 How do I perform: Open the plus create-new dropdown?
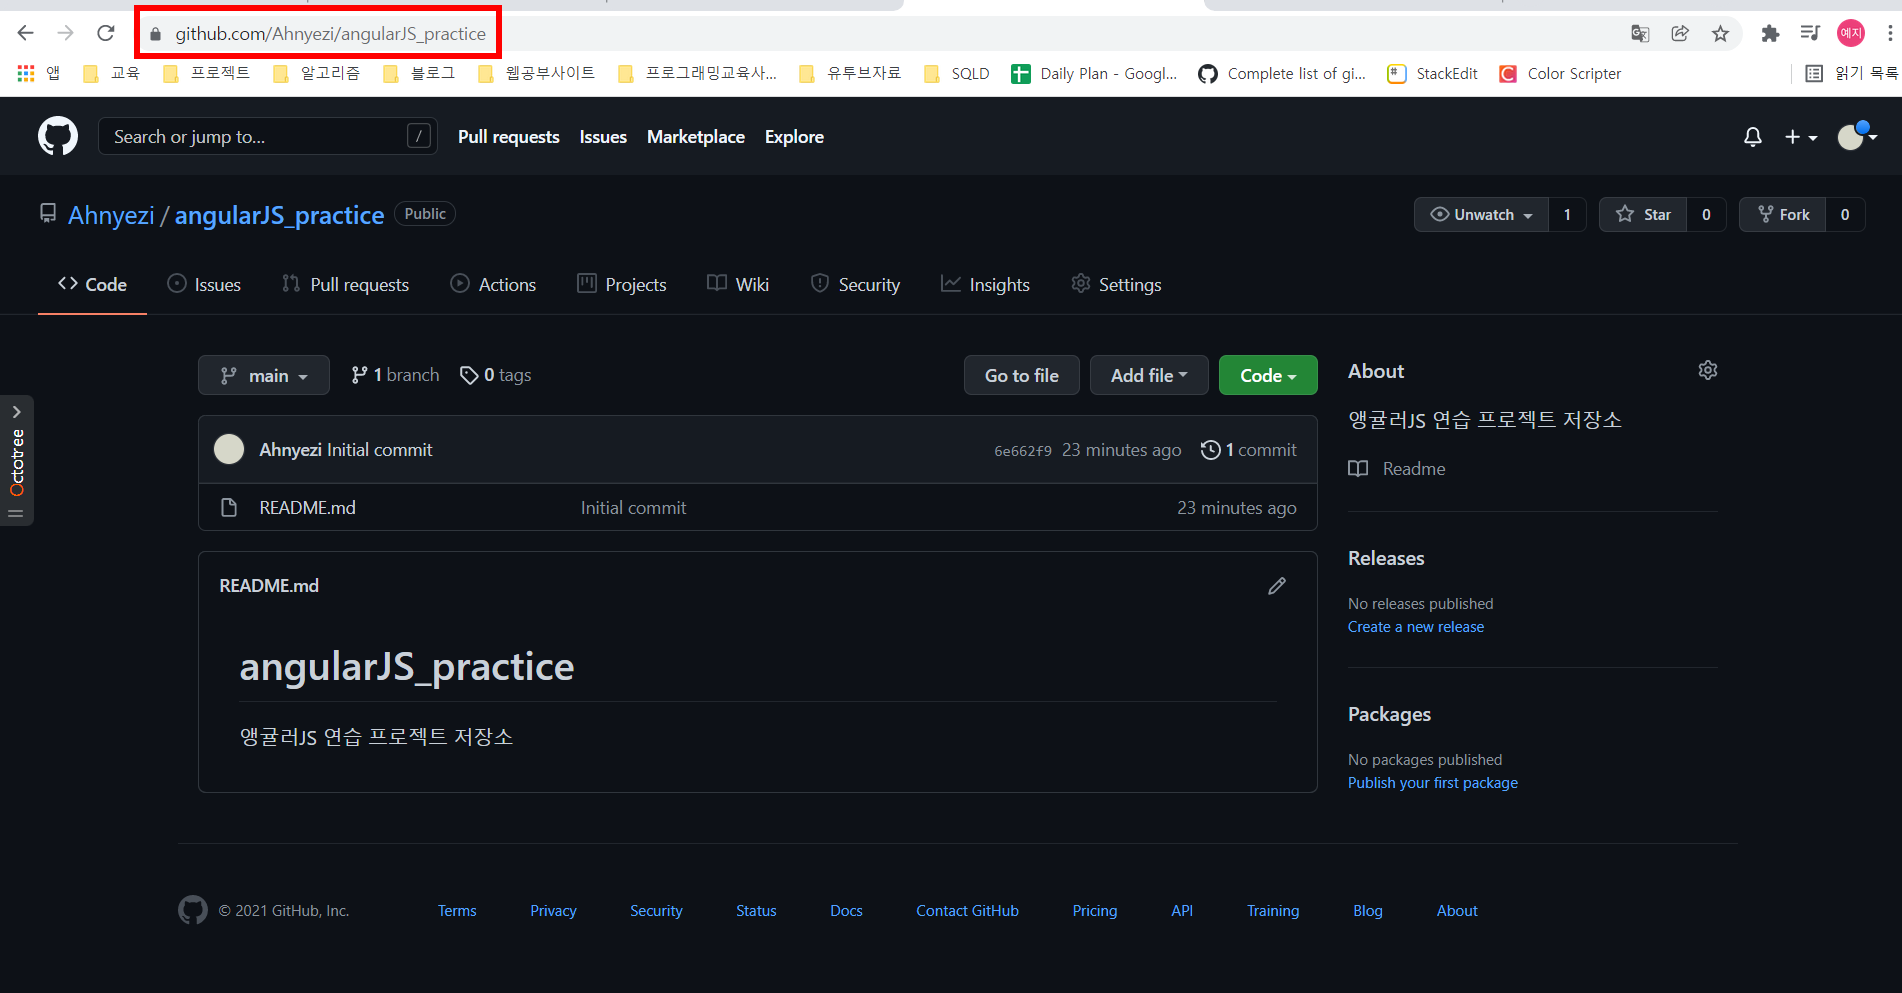(x=1801, y=137)
